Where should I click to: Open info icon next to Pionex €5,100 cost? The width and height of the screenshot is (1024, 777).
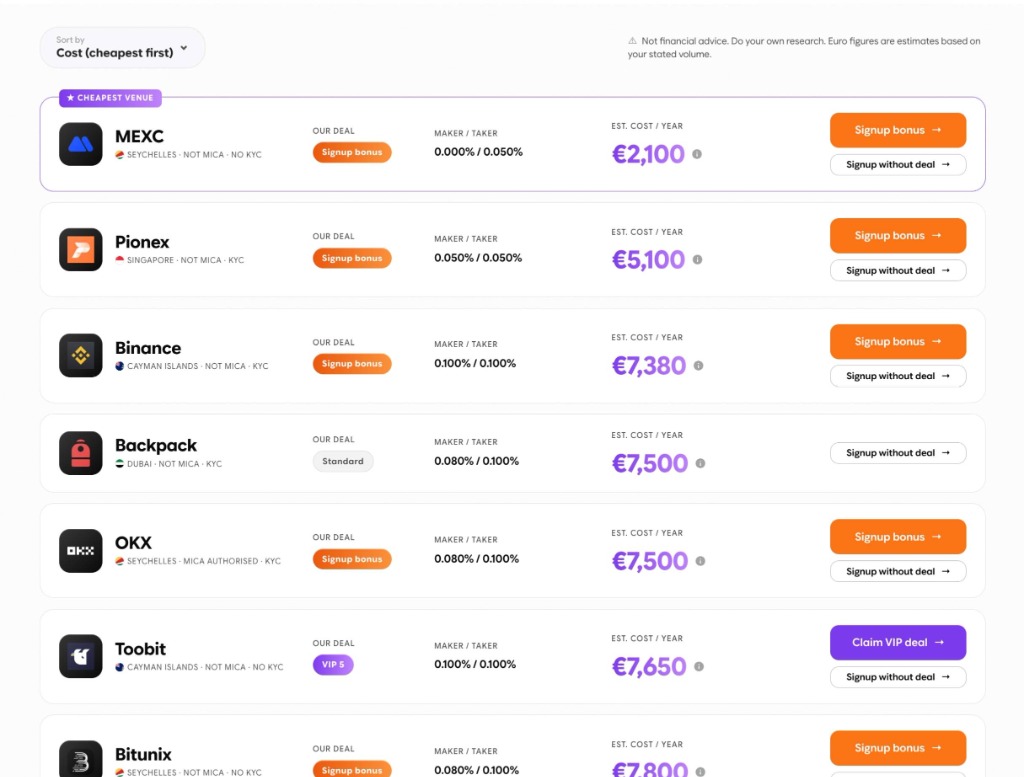tap(697, 259)
